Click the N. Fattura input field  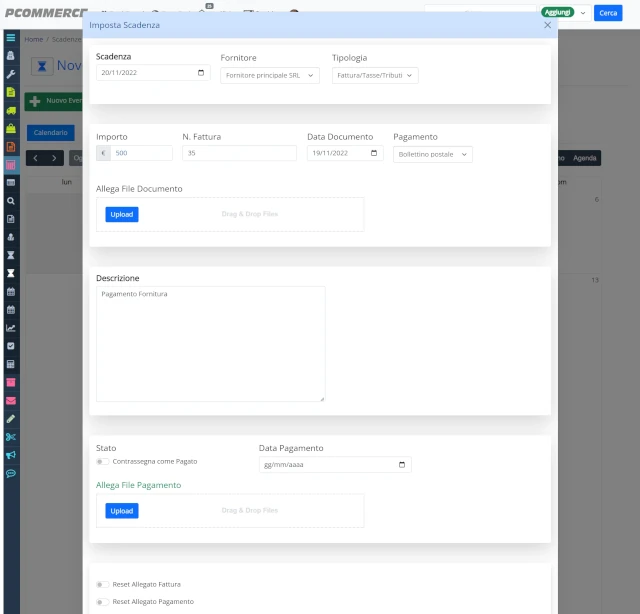point(239,153)
